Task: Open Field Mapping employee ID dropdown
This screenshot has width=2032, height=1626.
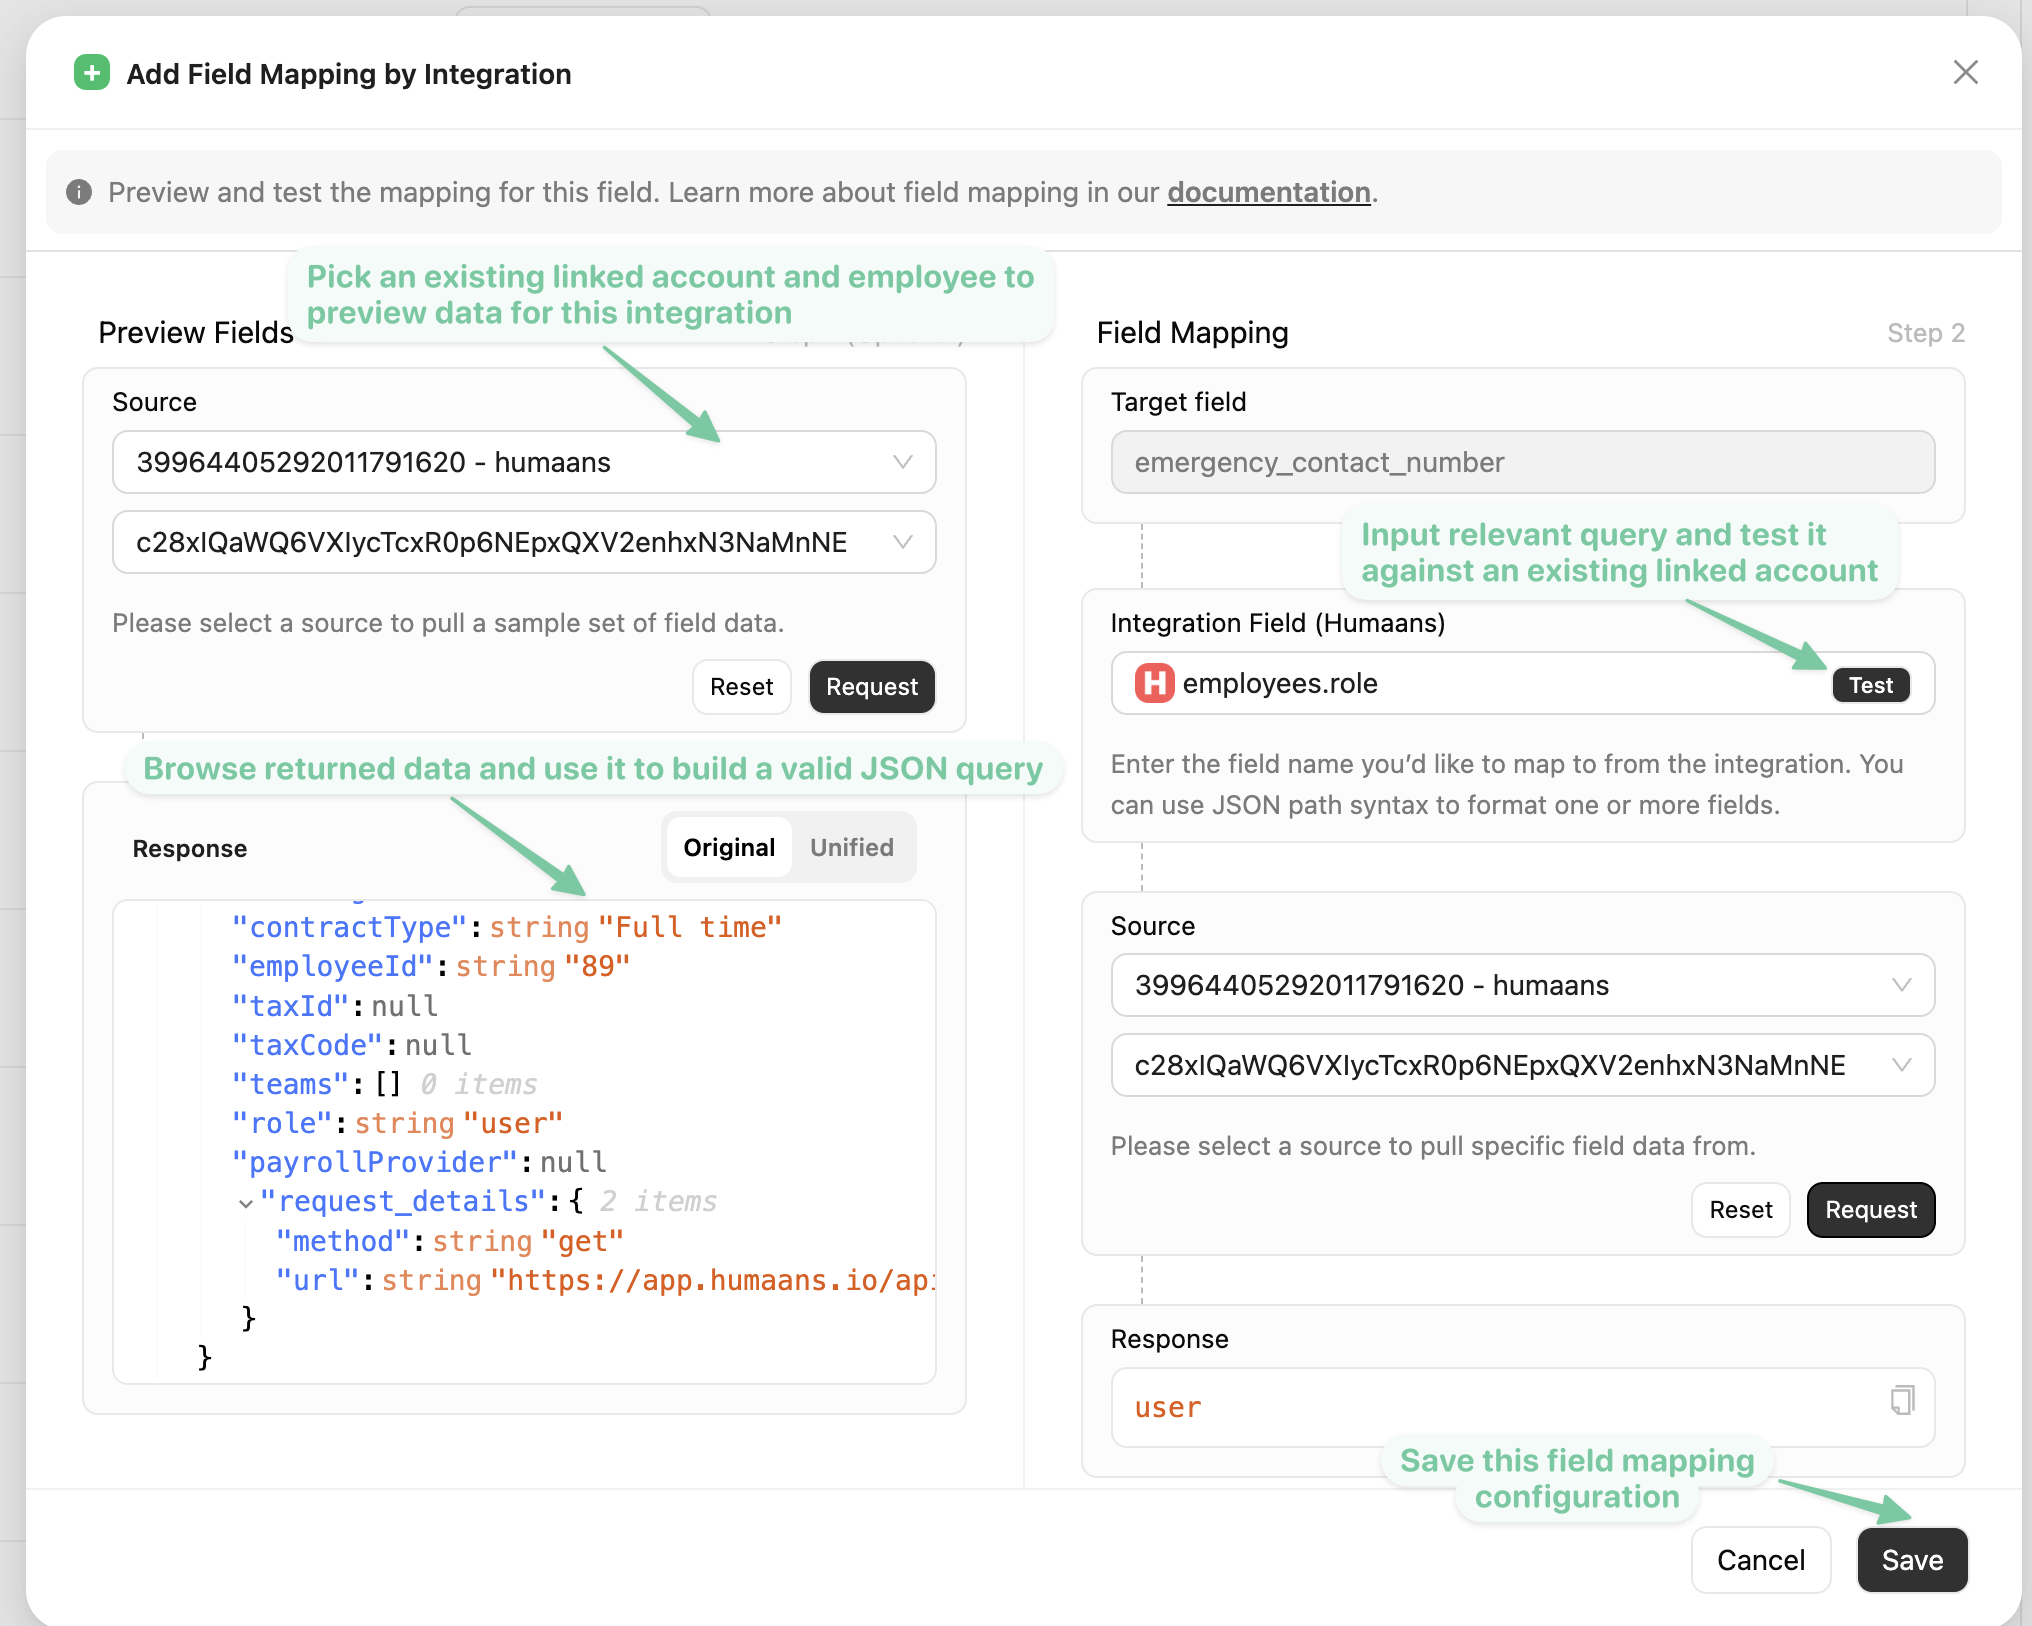Action: click(x=1522, y=1065)
